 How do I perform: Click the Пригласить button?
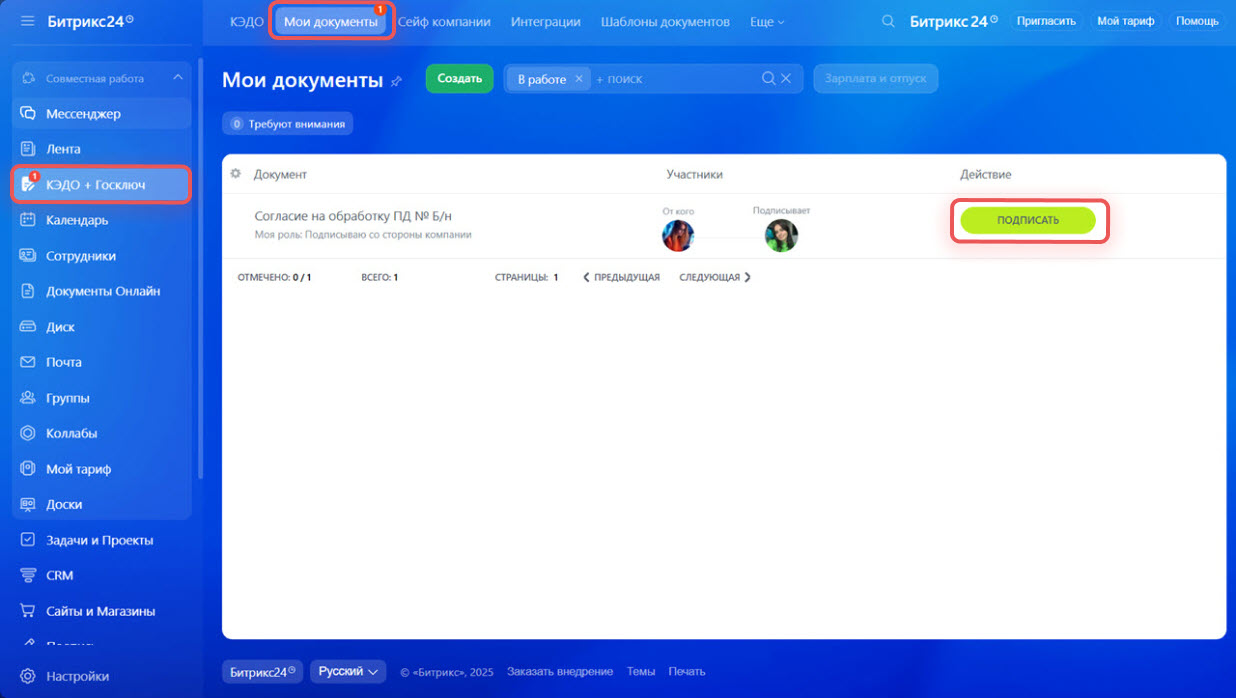pos(1046,21)
